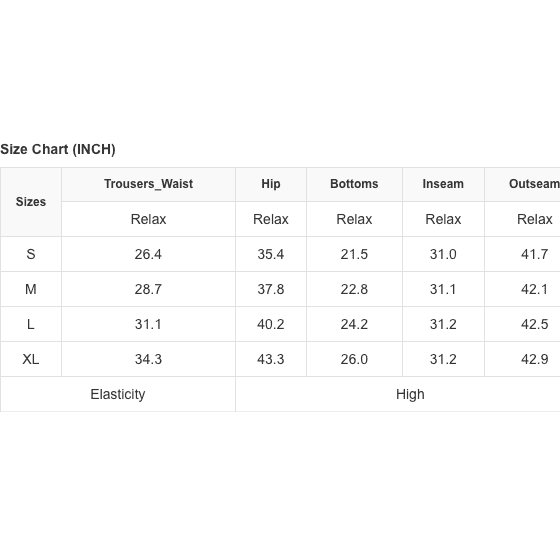Select the 43.3 hip value
The image size is (560, 560).
[271, 359]
